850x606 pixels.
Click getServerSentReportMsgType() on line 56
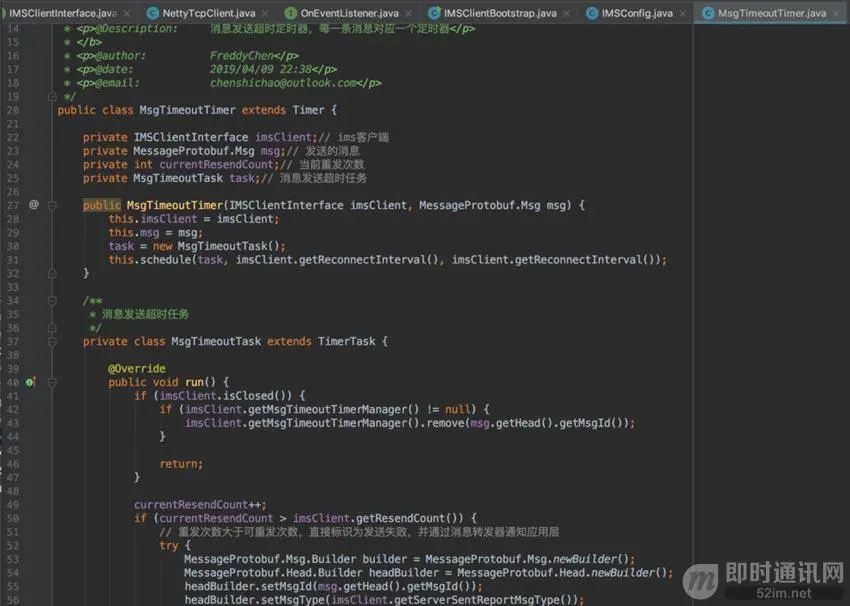pyautogui.click(x=486, y=600)
